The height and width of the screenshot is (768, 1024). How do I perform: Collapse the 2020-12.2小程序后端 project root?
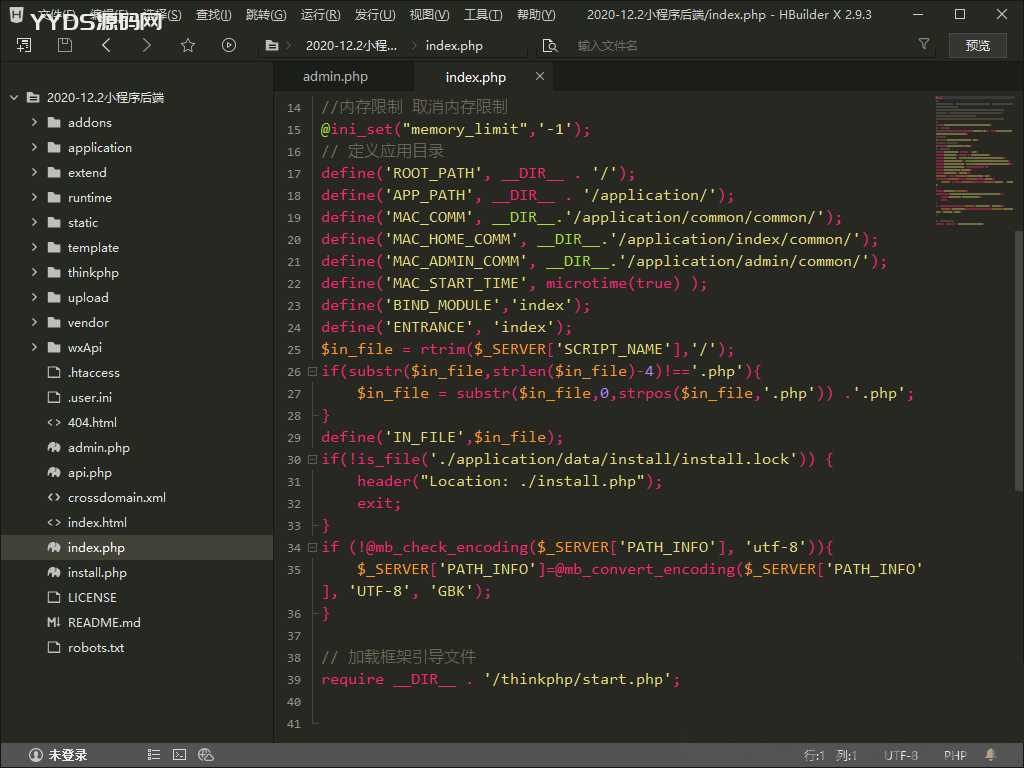click(x=14, y=97)
